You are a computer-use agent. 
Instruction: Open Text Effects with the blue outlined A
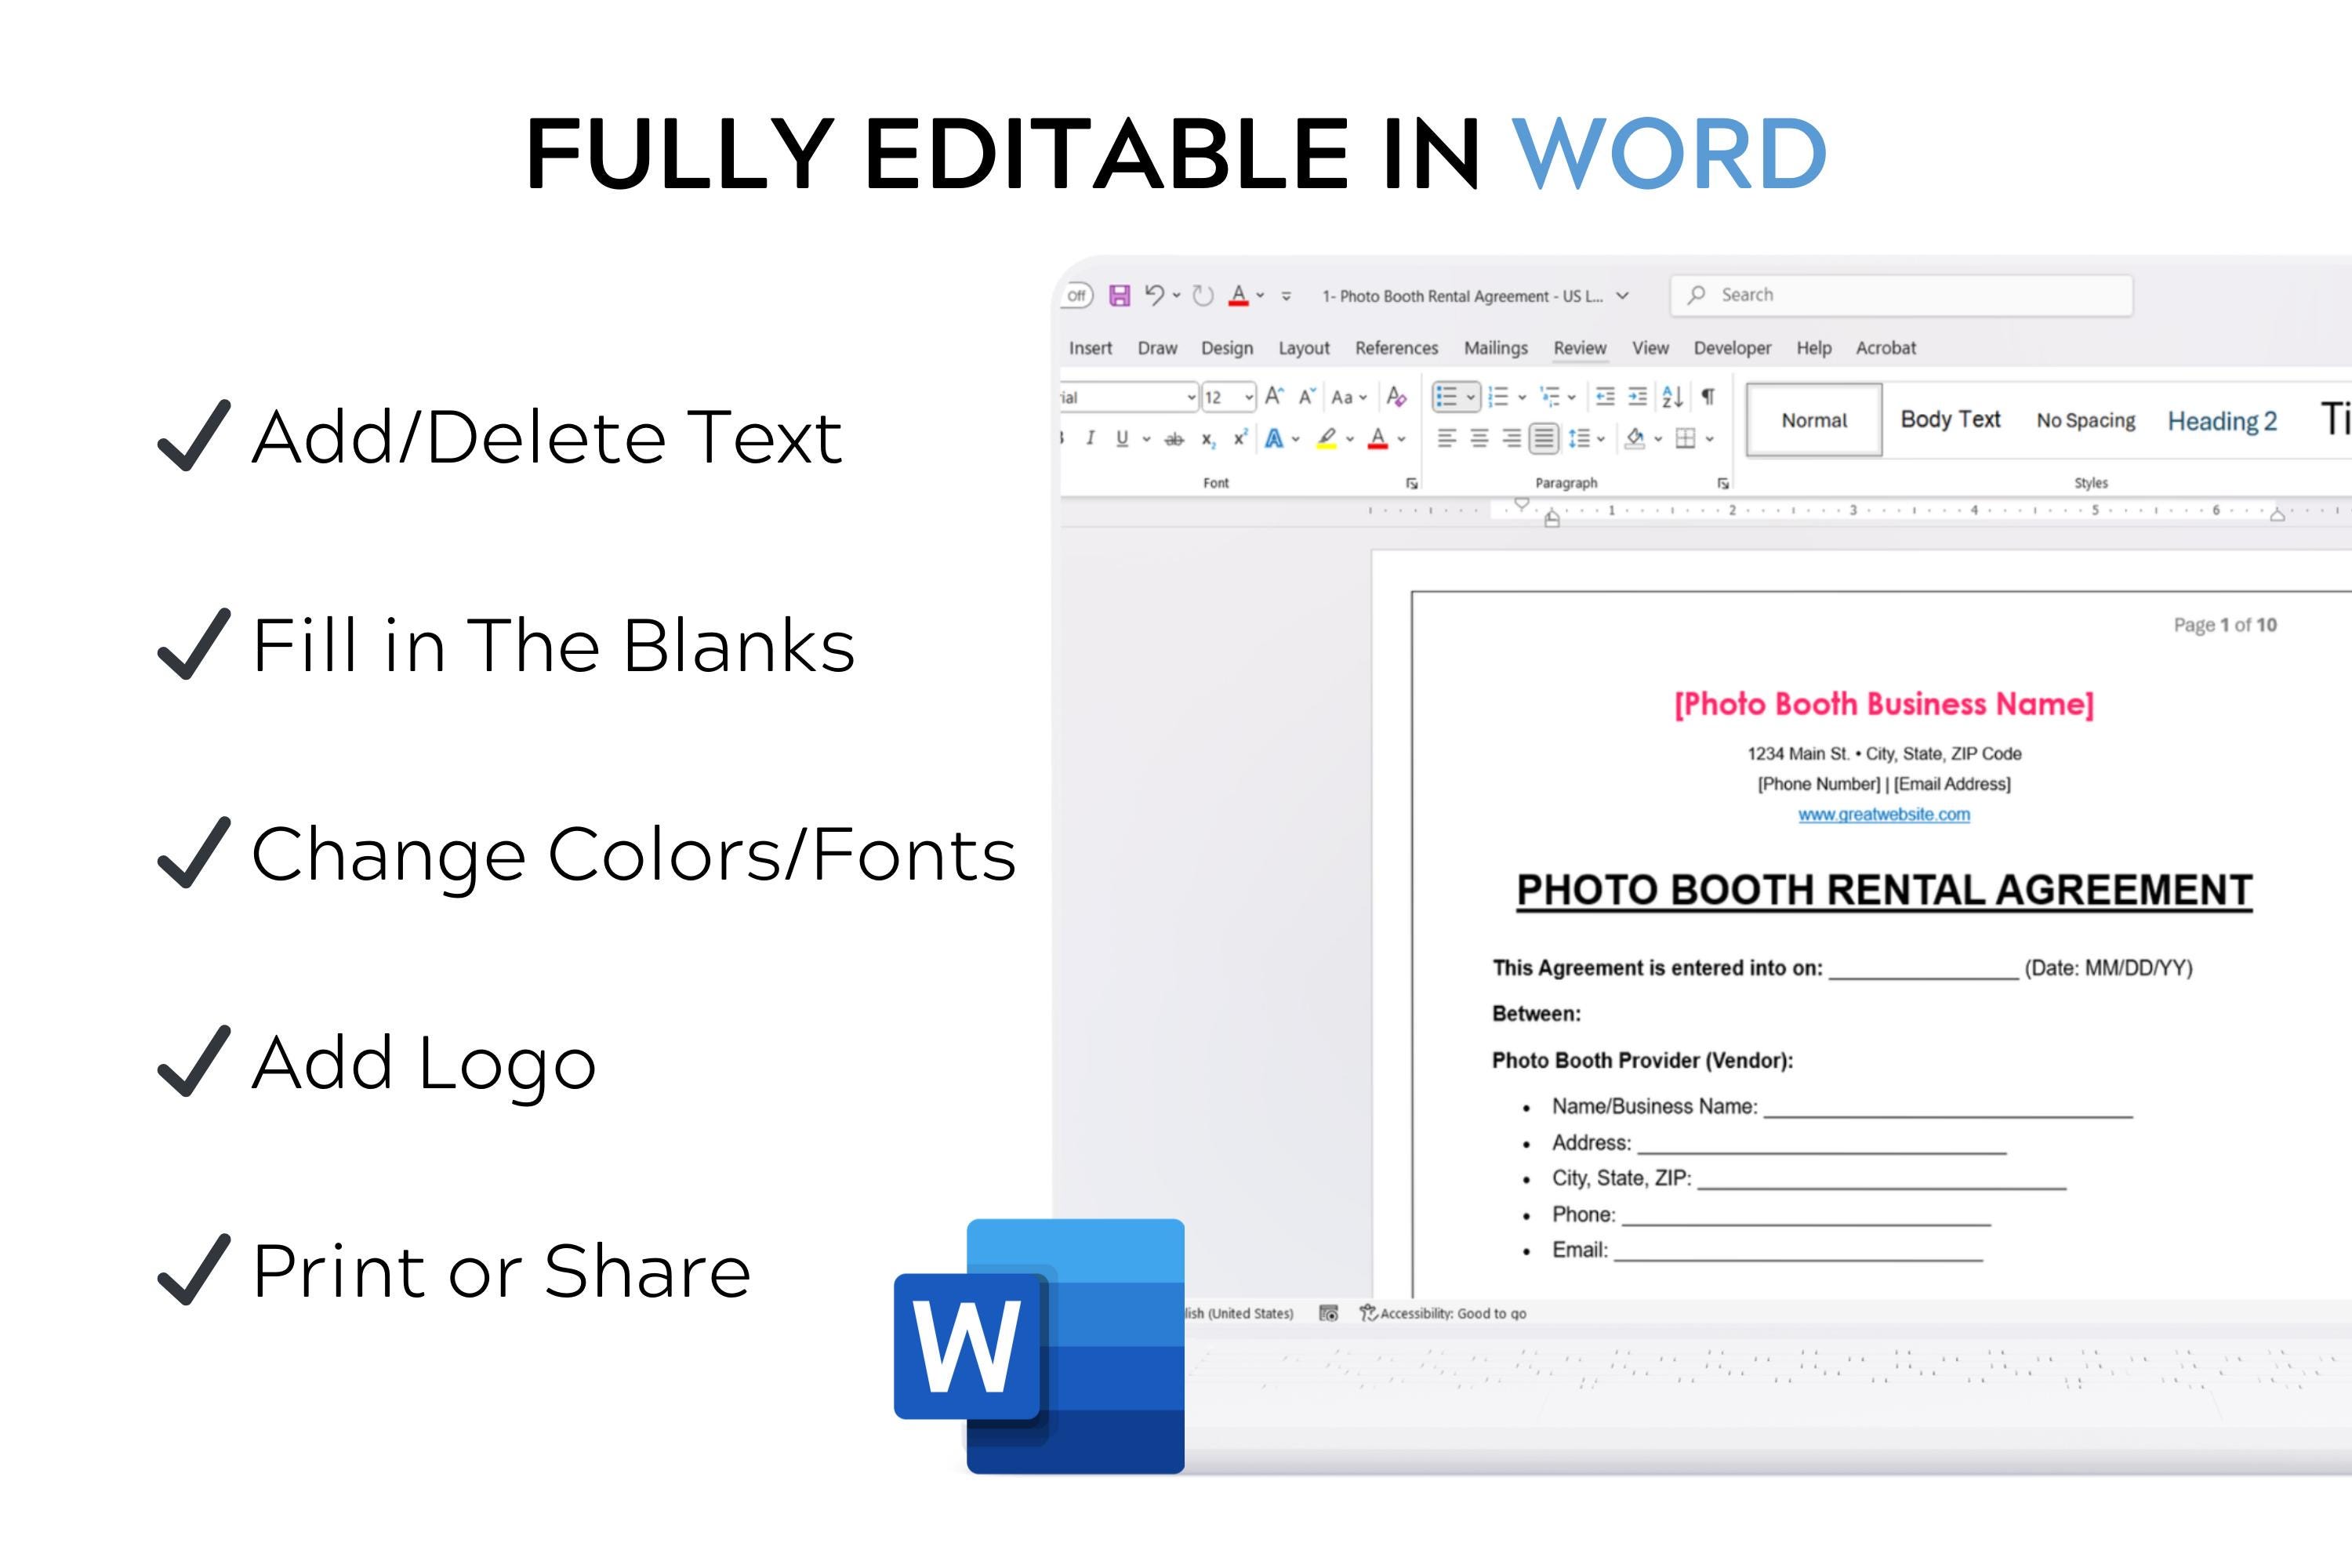click(x=1274, y=438)
